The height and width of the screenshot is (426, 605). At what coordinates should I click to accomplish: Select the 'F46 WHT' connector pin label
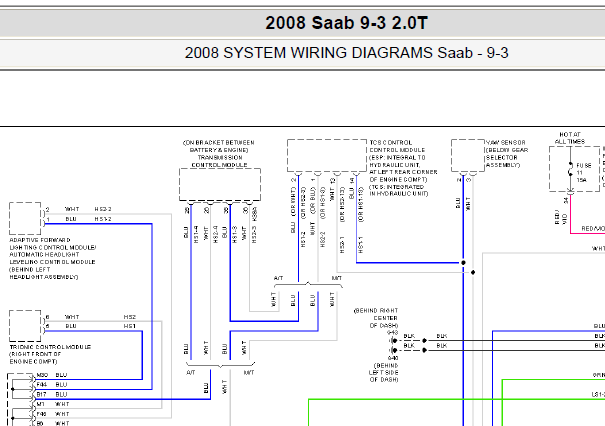point(53,414)
